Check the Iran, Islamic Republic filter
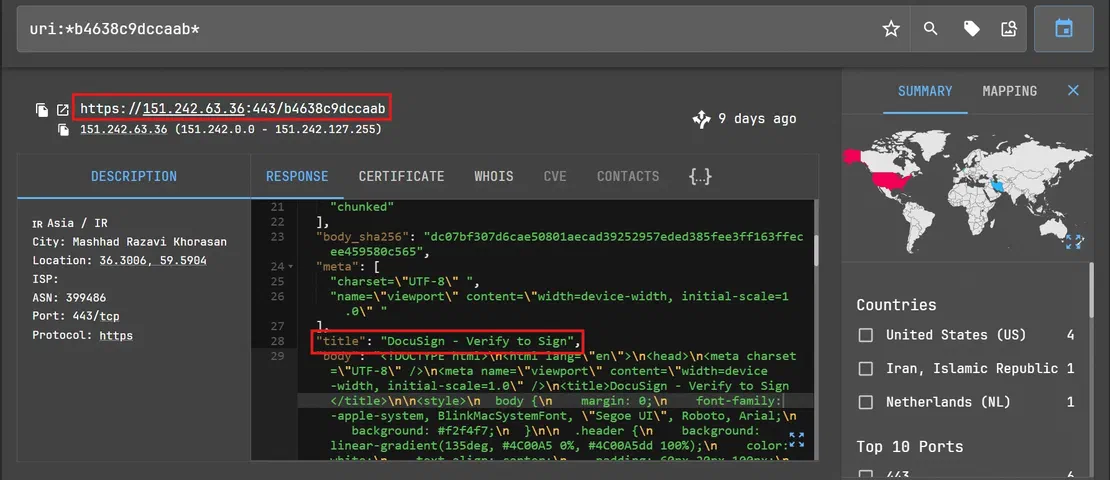1110x480 pixels. coord(865,369)
